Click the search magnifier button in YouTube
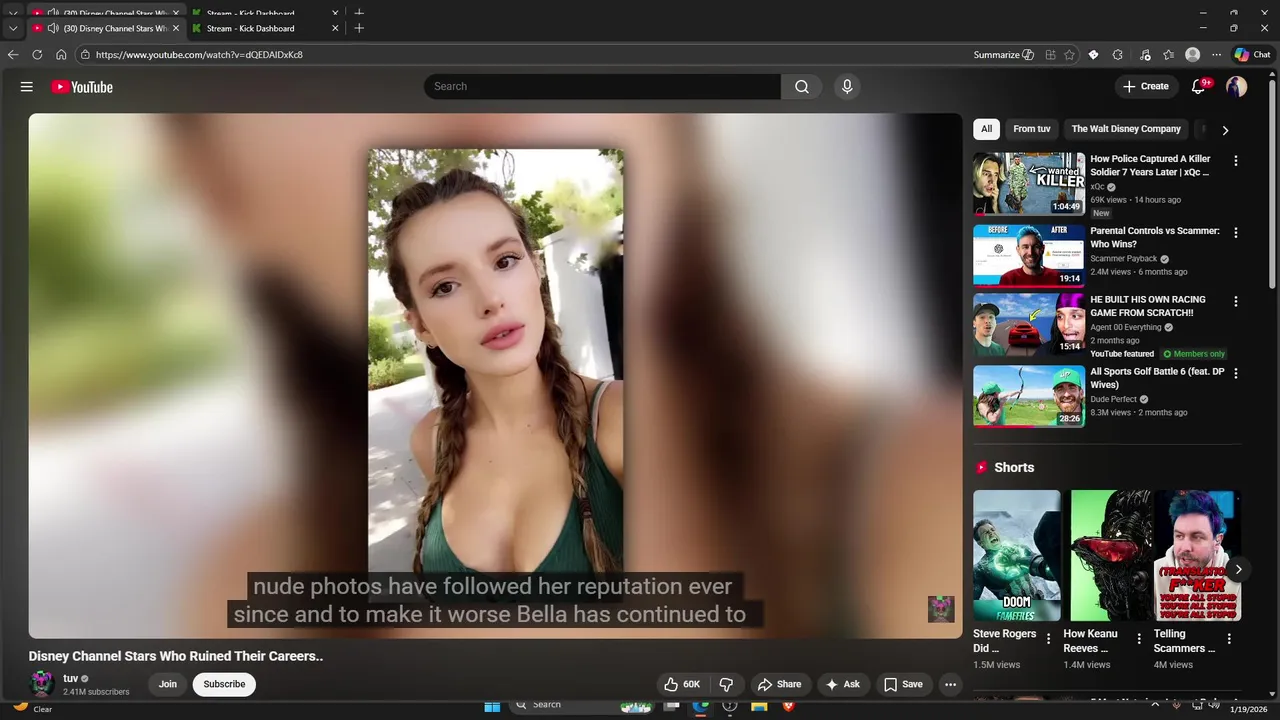Image resolution: width=1280 pixels, height=720 pixels. [802, 87]
